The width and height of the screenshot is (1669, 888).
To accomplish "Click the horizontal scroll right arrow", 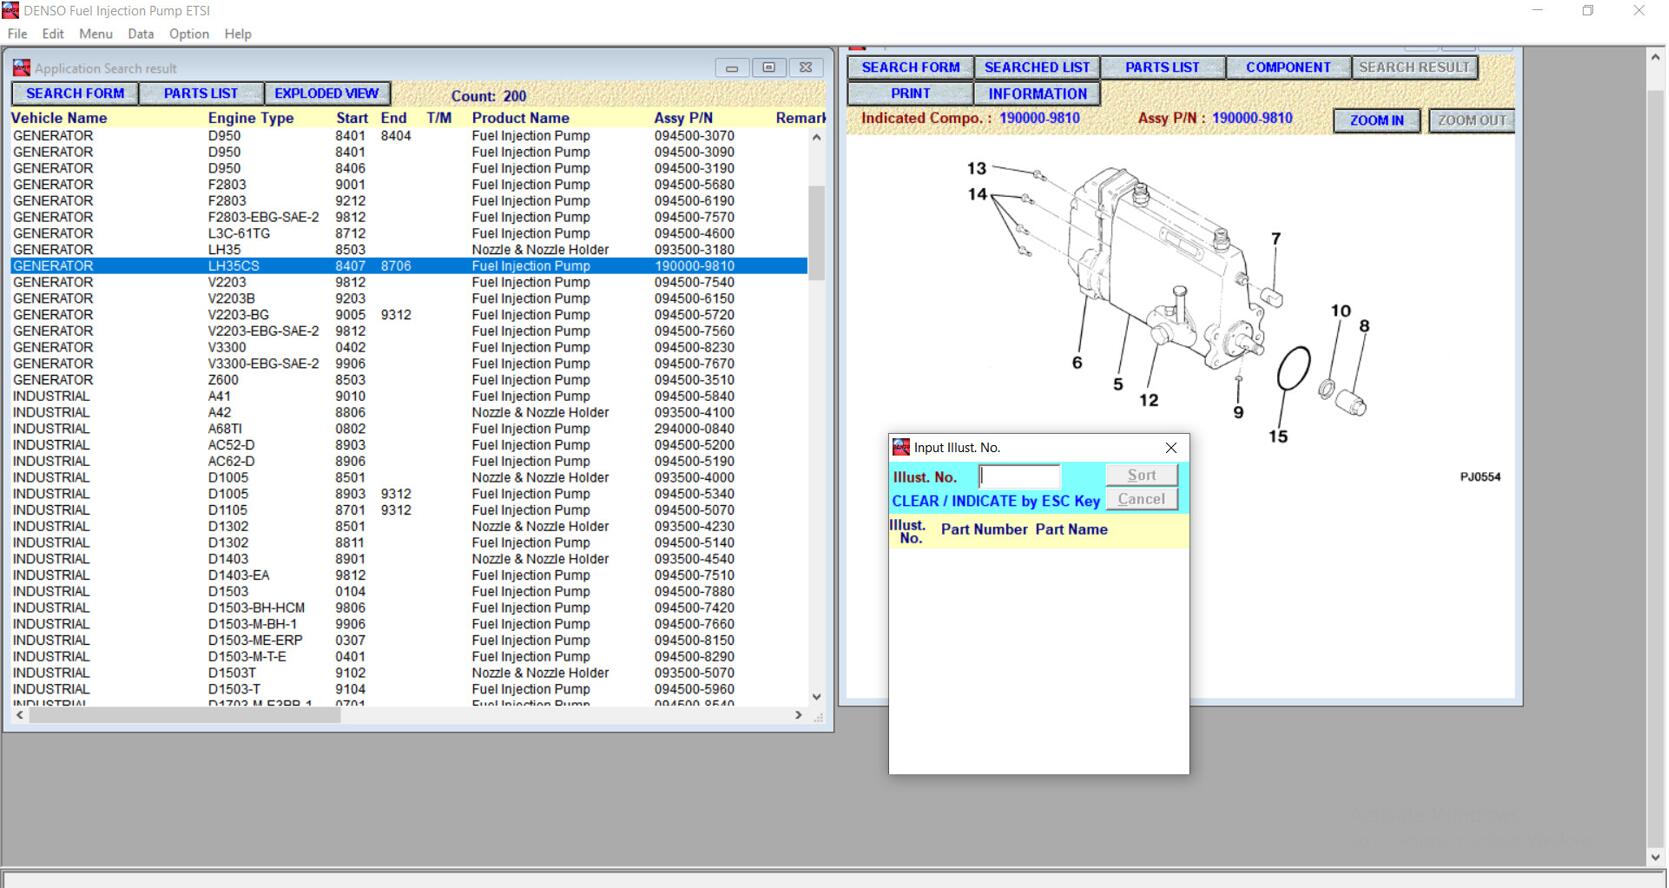I will point(798,715).
